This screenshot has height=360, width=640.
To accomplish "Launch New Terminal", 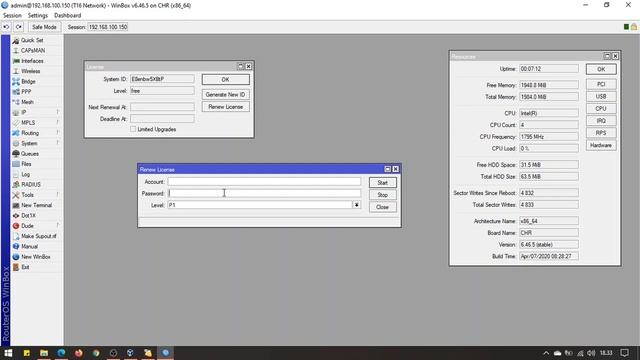I will tap(36, 205).
